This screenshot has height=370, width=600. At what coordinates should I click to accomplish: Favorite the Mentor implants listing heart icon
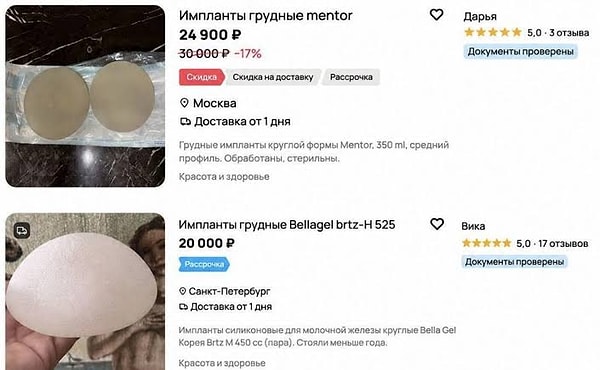[x=436, y=15]
